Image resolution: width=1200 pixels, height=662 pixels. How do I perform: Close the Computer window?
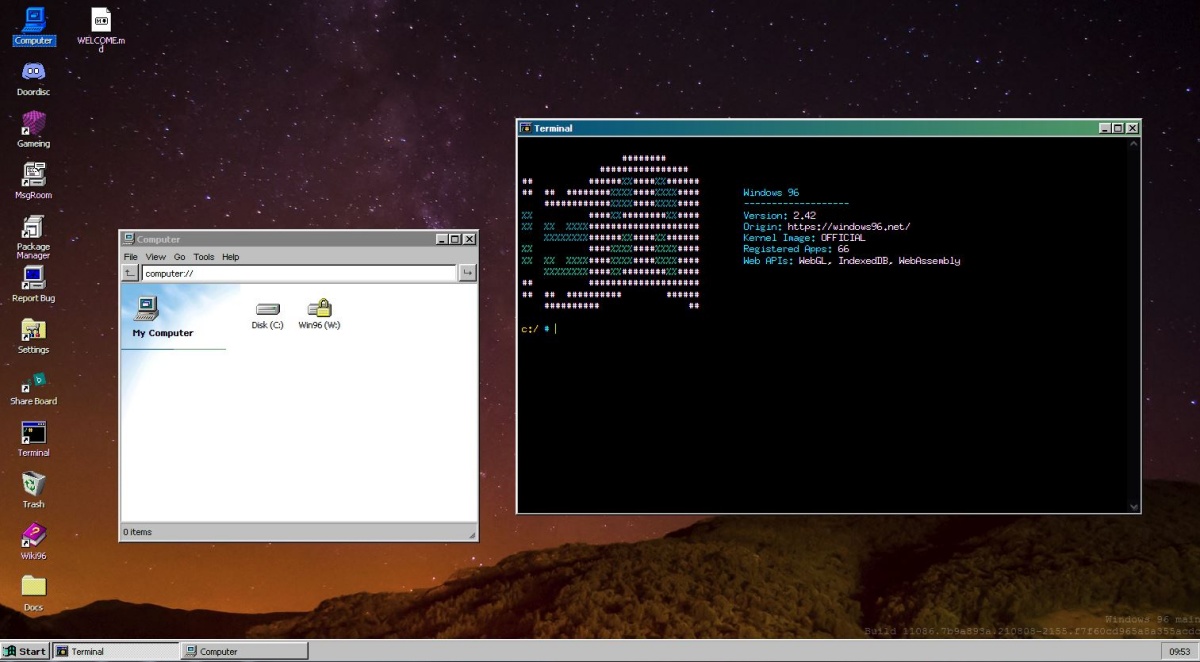coord(469,239)
